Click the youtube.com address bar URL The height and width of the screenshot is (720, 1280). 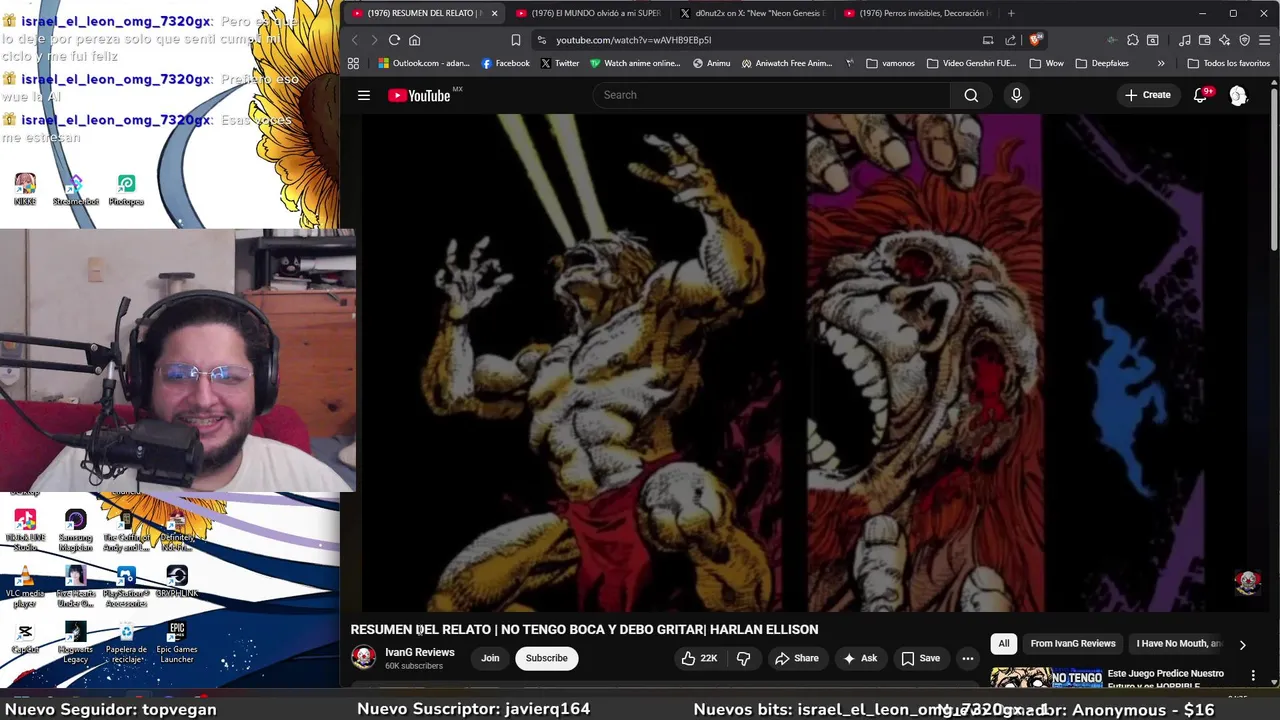tap(634, 40)
